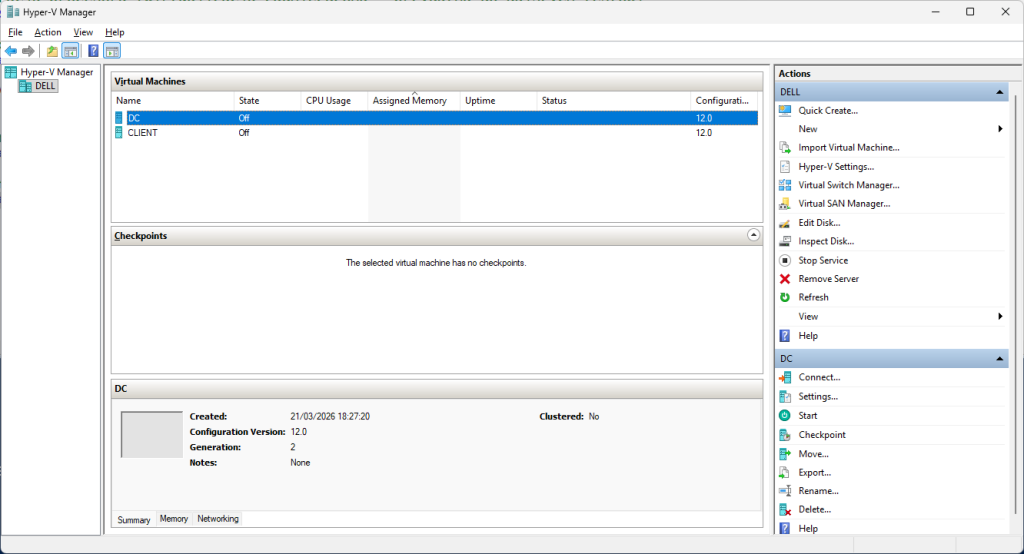The width and height of the screenshot is (1024, 554).
Task: Click the green Refresh icon
Action: coord(785,297)
